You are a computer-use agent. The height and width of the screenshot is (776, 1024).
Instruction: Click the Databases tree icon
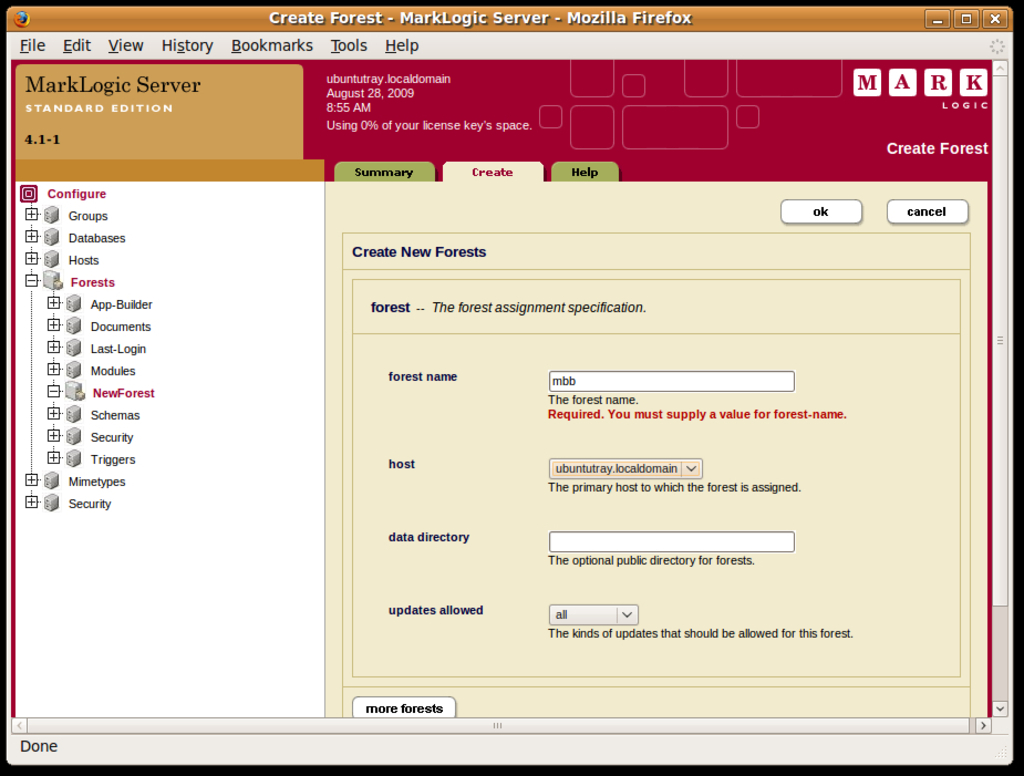pos(52,238)
